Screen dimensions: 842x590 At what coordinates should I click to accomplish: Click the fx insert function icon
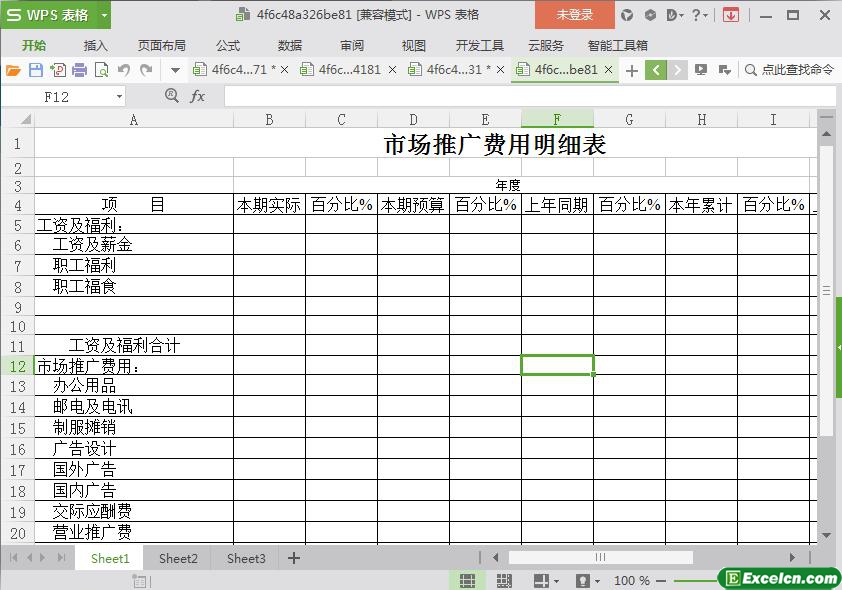tap(198, 96)
